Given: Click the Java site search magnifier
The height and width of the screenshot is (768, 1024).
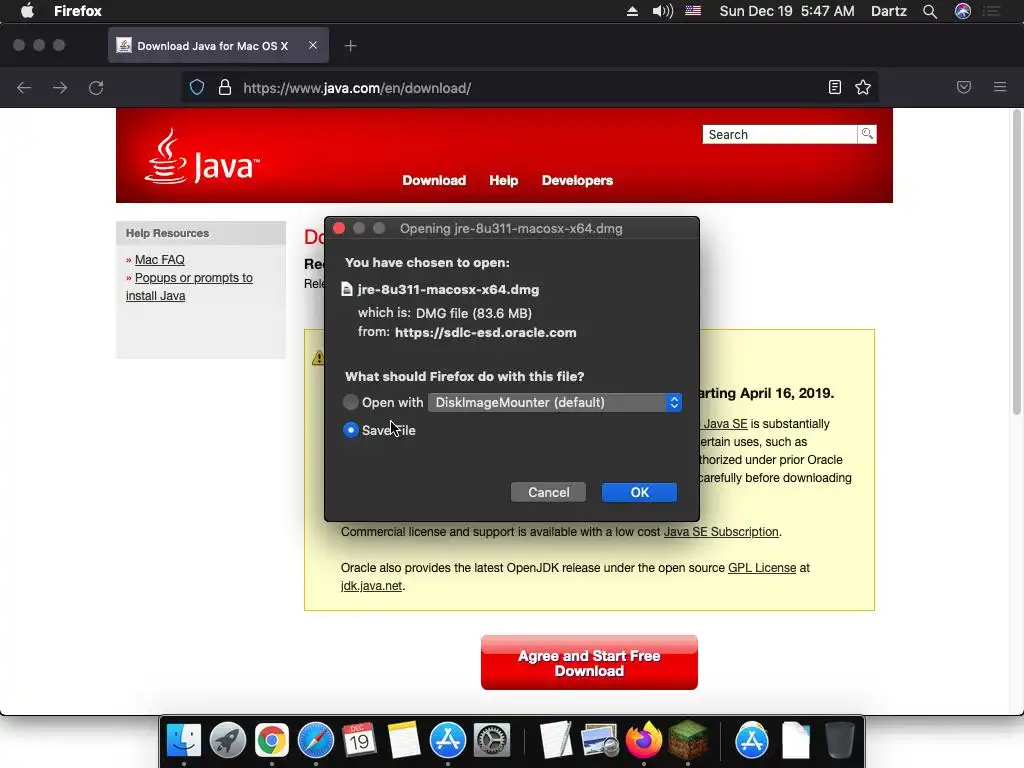Looking at the screenshot, I should [867, 134].
